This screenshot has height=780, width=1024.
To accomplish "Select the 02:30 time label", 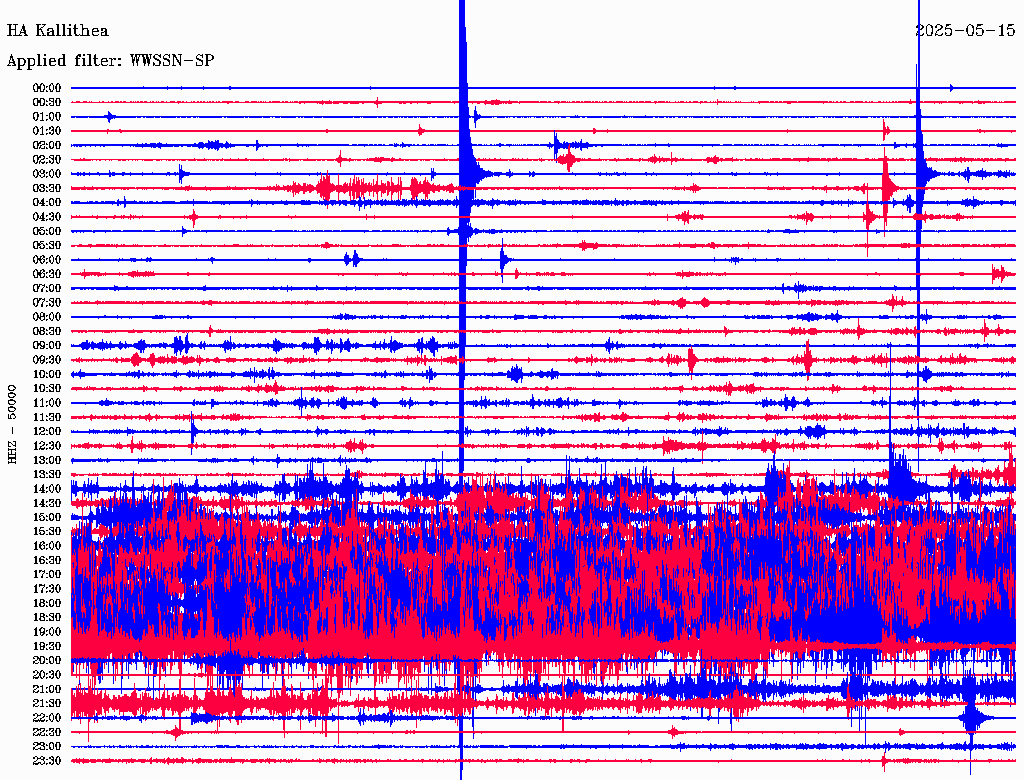I will 47,160.
